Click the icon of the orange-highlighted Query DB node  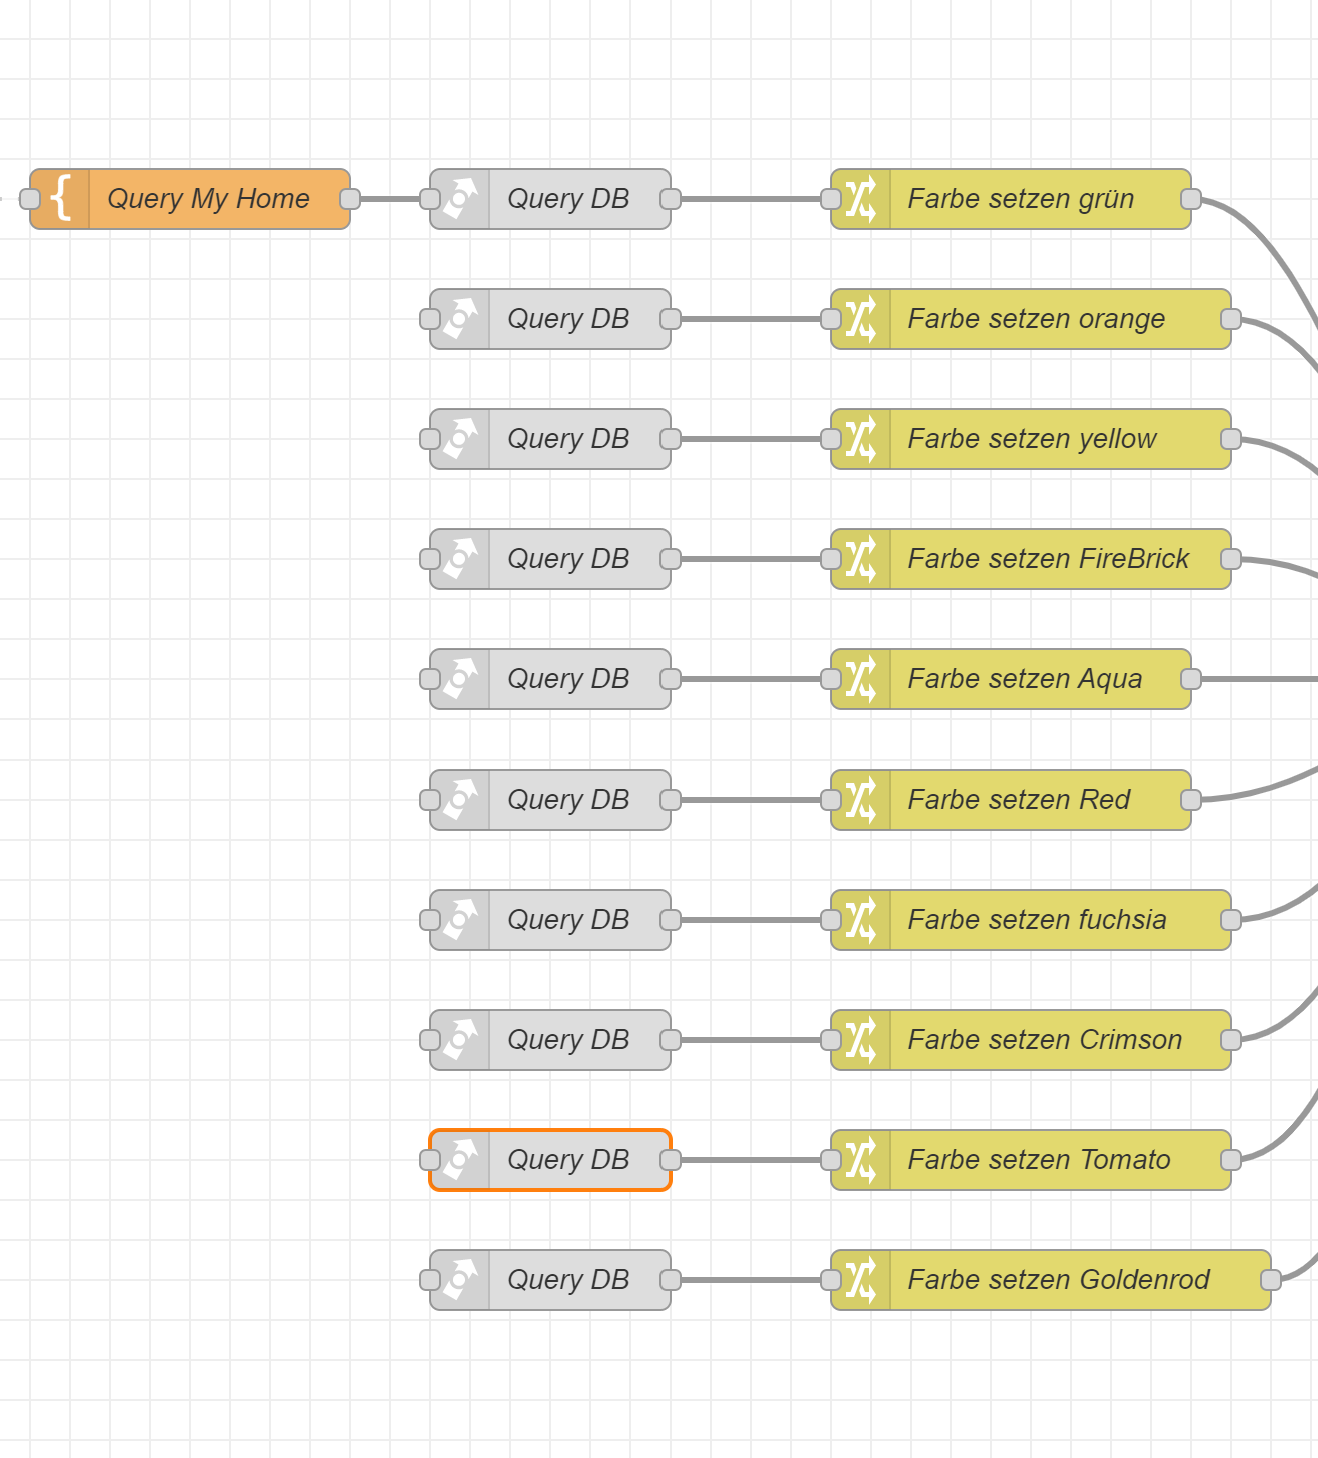click(460, 1160)
